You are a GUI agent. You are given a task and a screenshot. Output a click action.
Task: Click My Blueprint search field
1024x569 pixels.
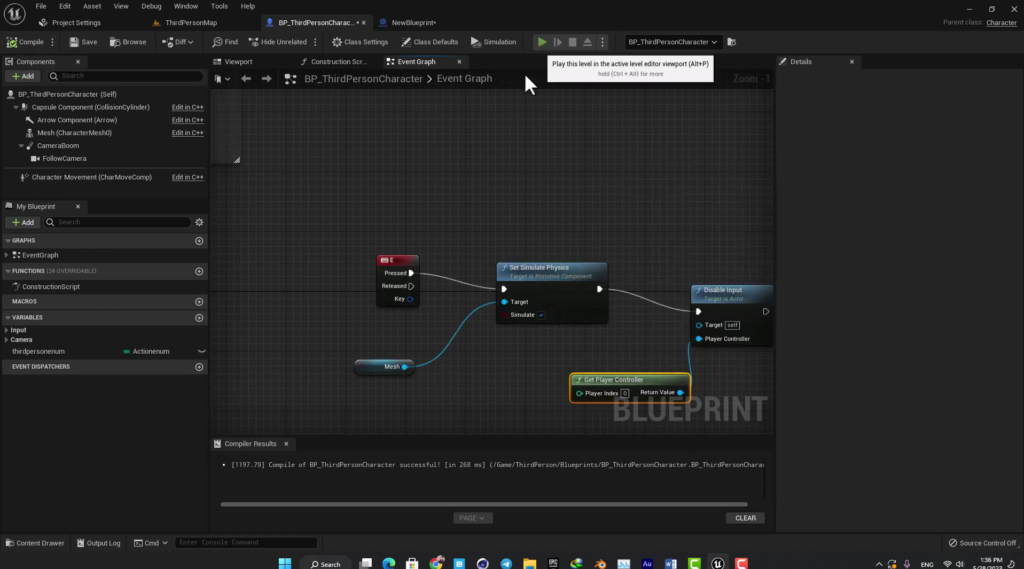click(x=118, y=222)
